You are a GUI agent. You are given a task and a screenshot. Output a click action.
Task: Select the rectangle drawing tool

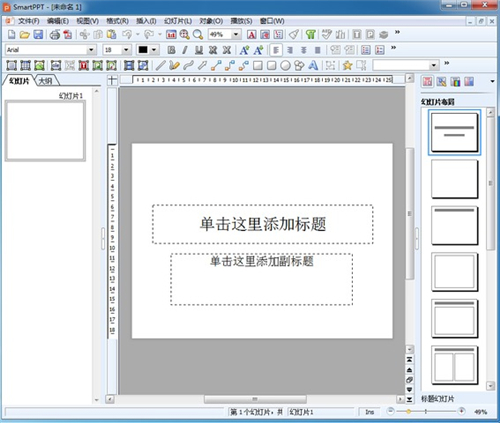258,65
